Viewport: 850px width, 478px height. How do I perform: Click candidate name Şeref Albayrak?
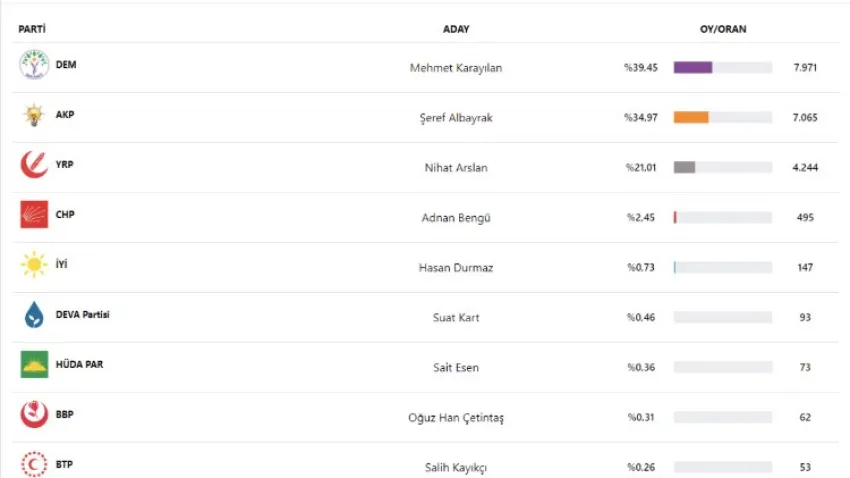click(x=456, y=118)
